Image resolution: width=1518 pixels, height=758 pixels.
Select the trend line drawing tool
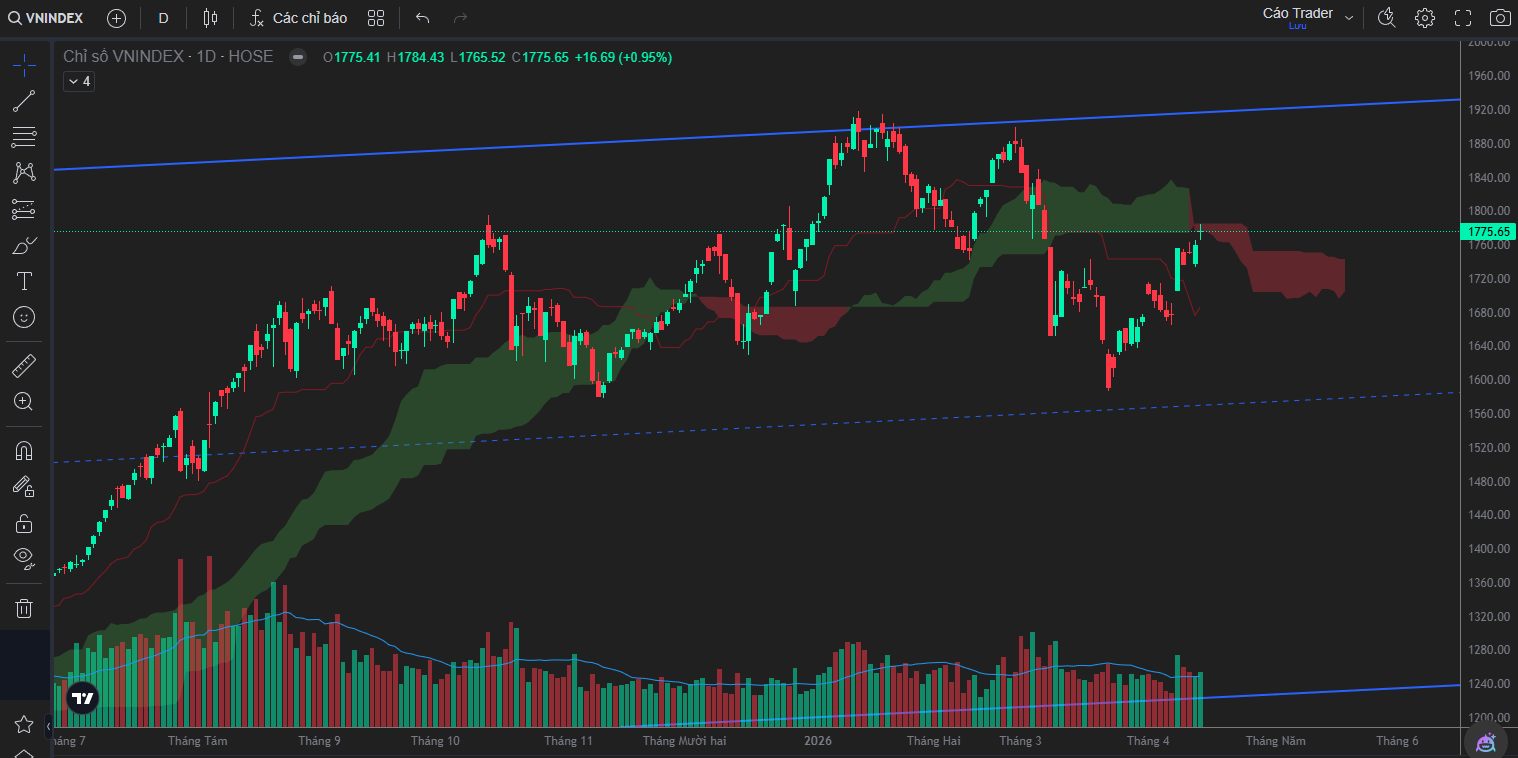24,101
